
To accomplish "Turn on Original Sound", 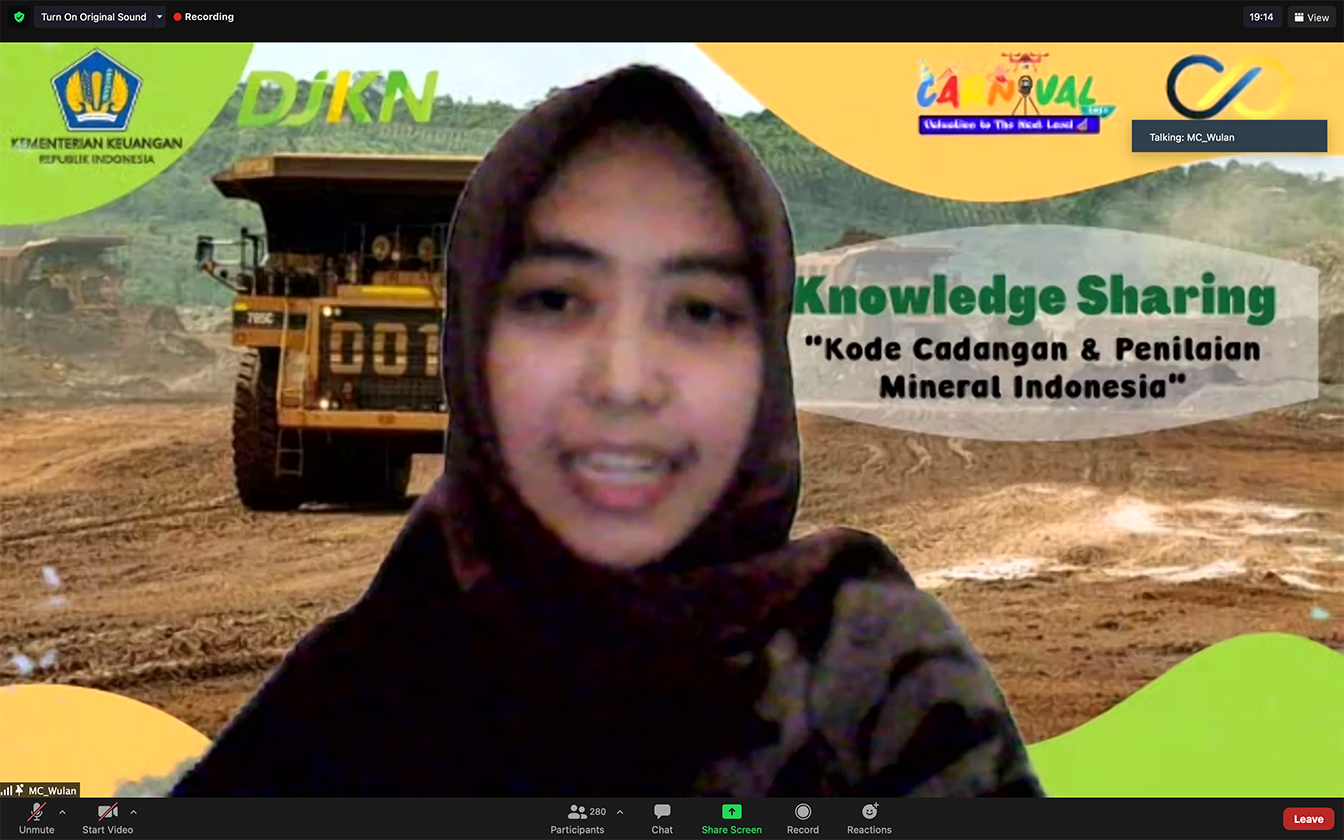I will pyautogui.click(x=93, y=17).
